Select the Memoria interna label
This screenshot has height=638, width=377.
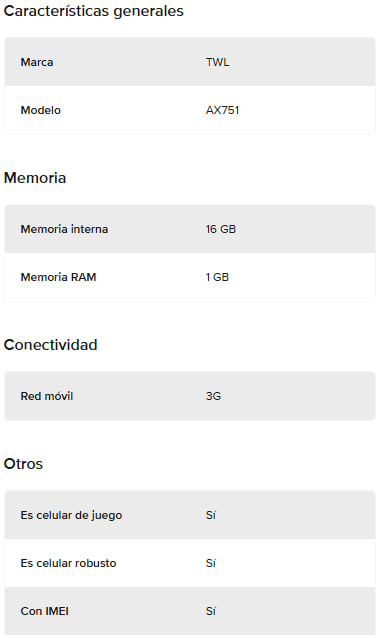(64, 229)
